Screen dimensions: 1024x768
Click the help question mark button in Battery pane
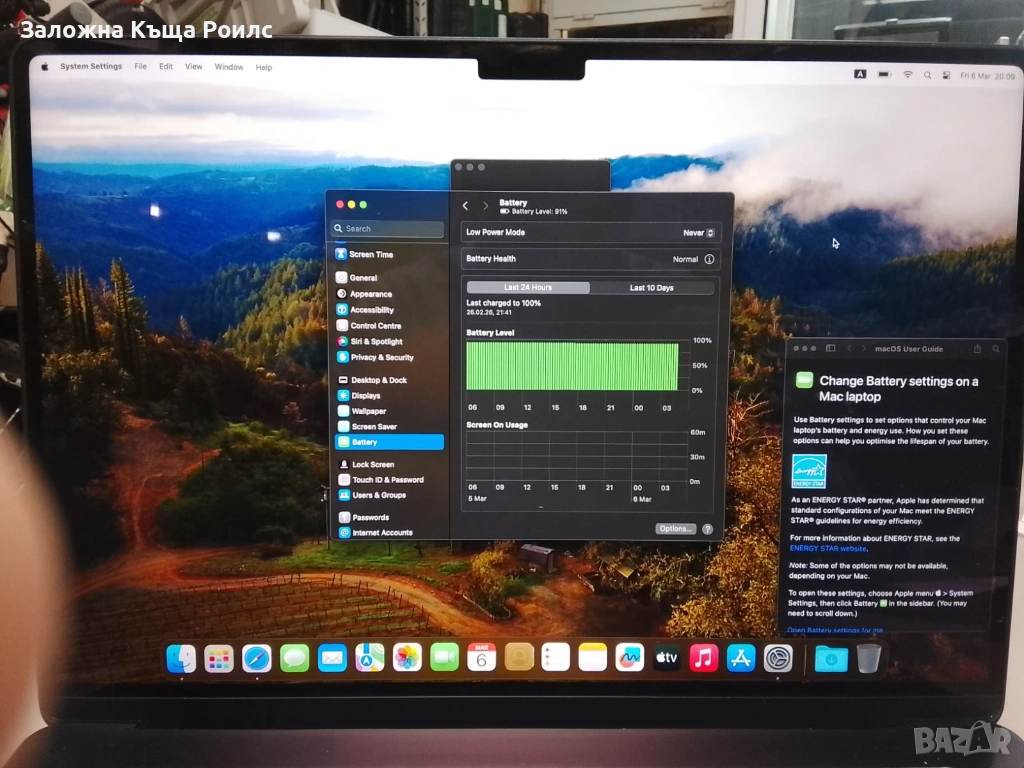707,529
